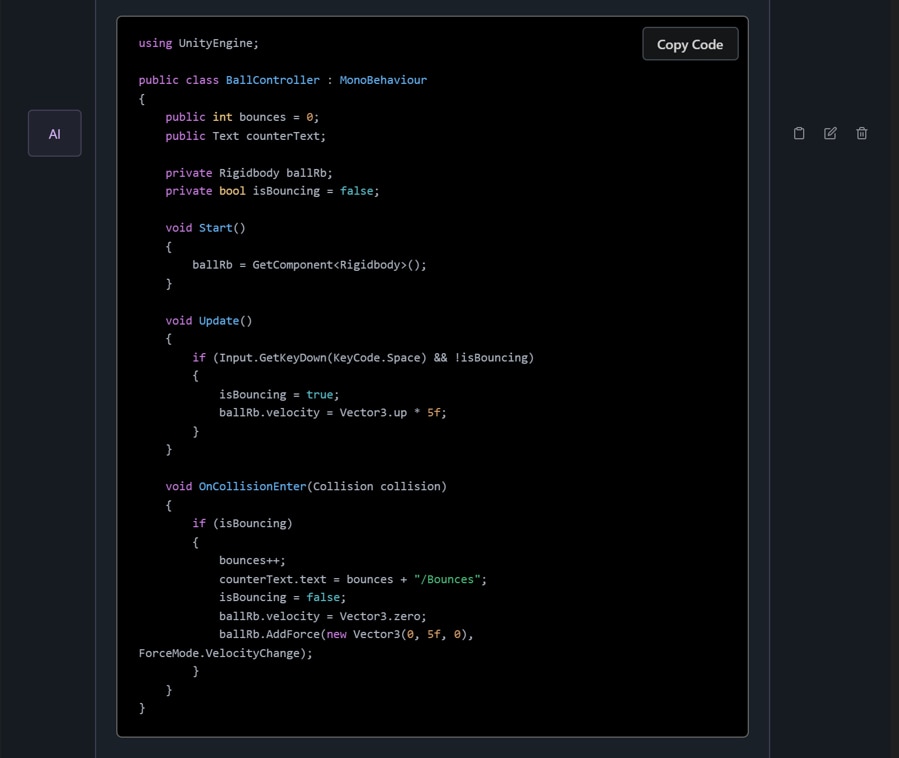This screenshot has height=758, width=899.
Task: Click the 'using UnityEngine;' line
Action: 198,43
